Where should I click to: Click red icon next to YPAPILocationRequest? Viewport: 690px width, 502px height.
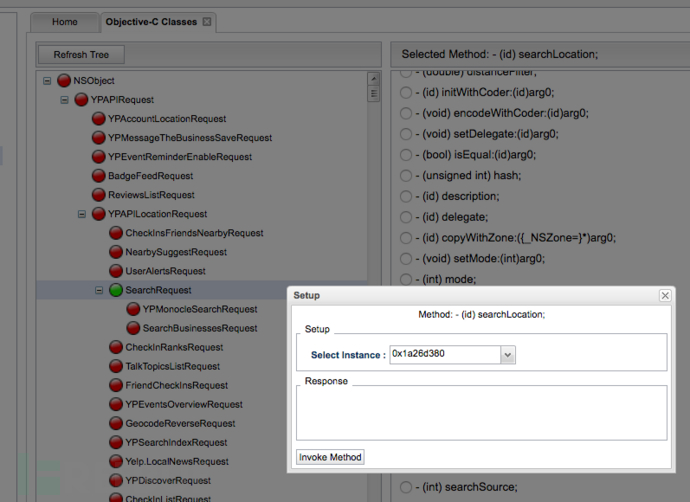[x=99, y=214]
